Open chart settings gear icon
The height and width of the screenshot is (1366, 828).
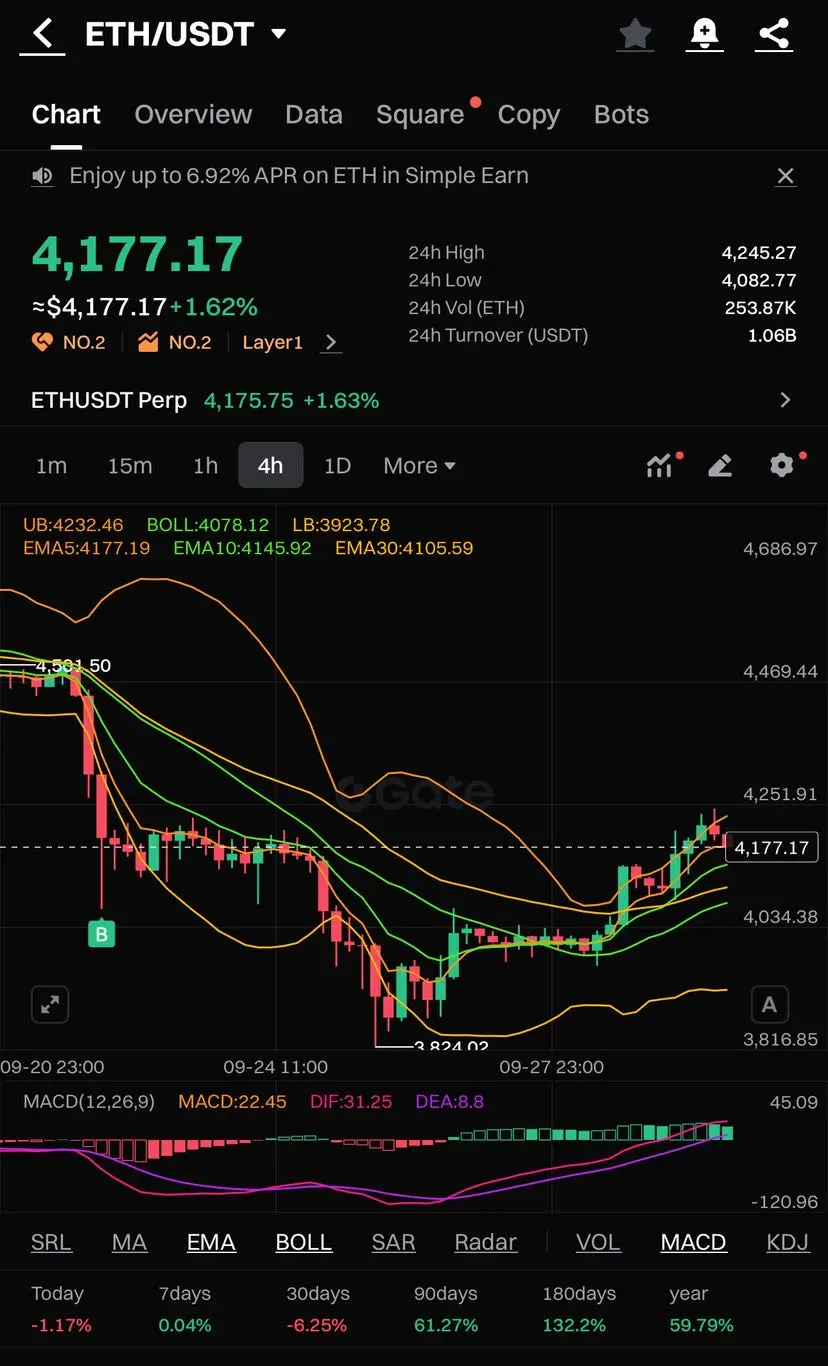782,465
